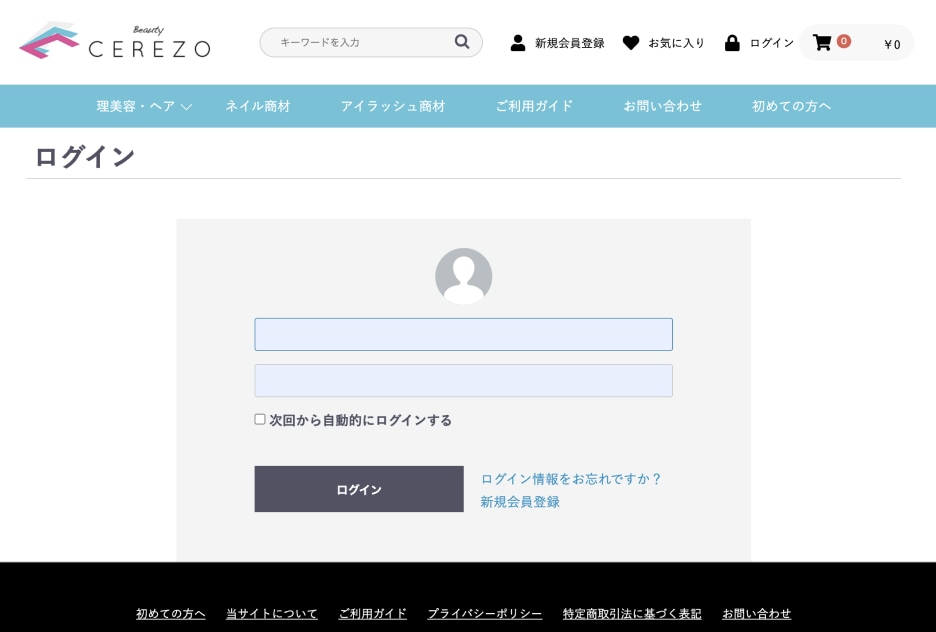
Task: Open footer link 当サイトについて
Action: pos(272,613)
